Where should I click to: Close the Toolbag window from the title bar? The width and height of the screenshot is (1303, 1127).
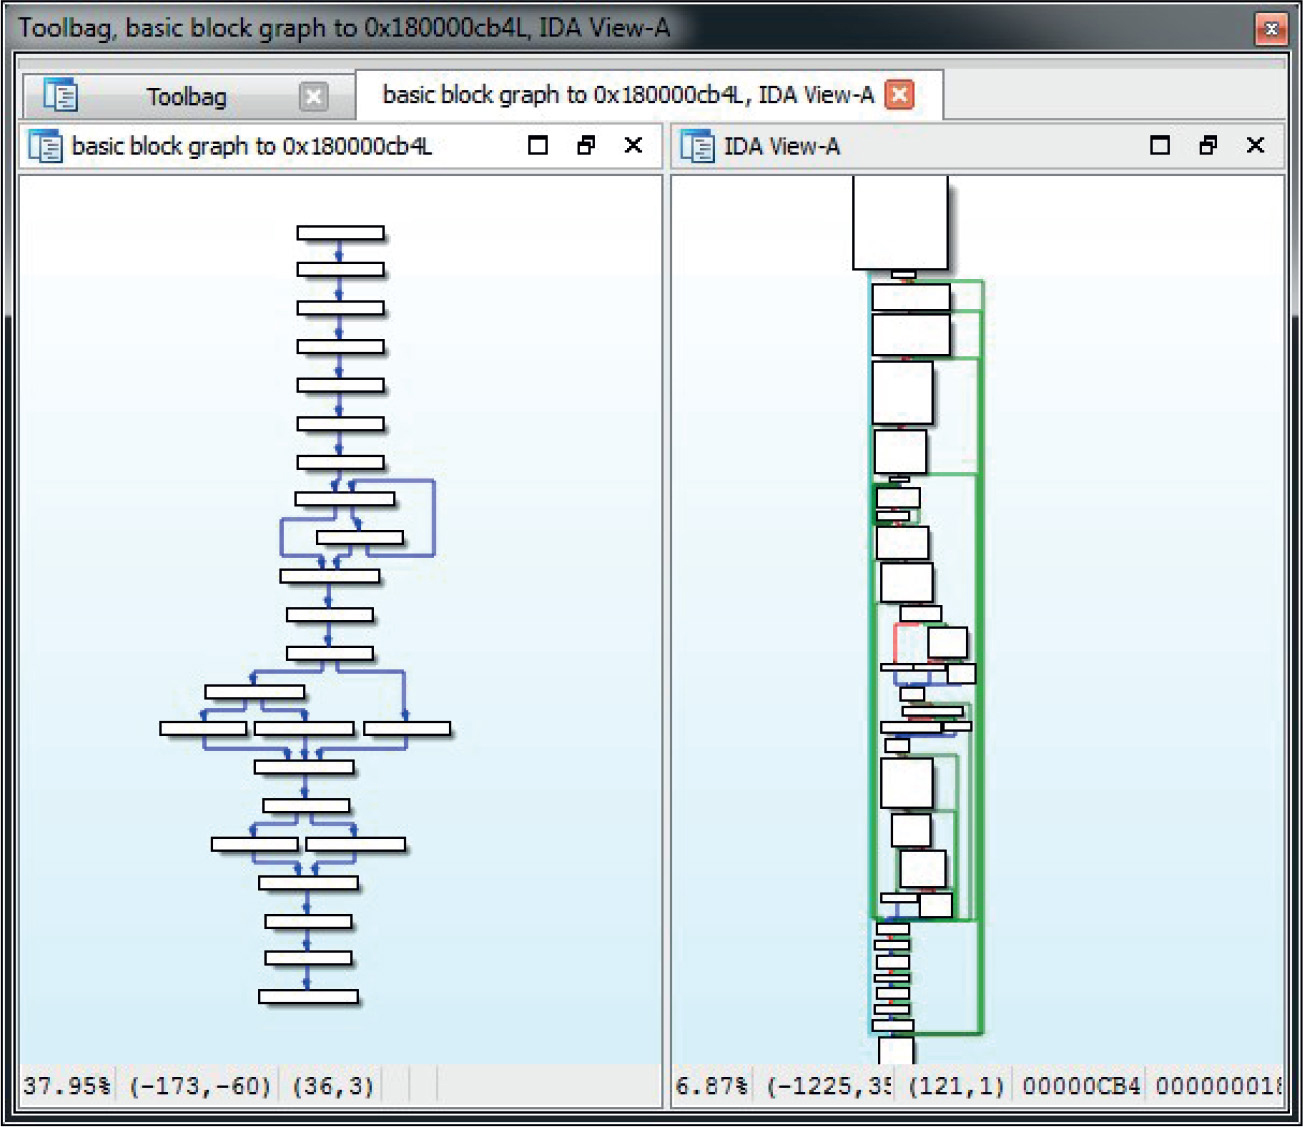[1271, 29]
